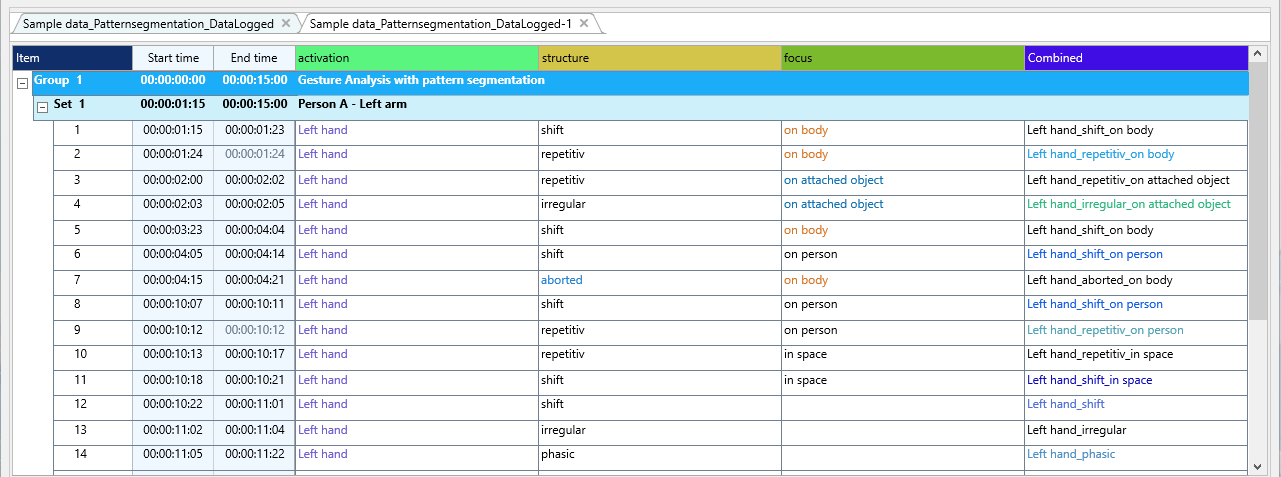
Task: Select the Set 1 row
Action: 640,107
